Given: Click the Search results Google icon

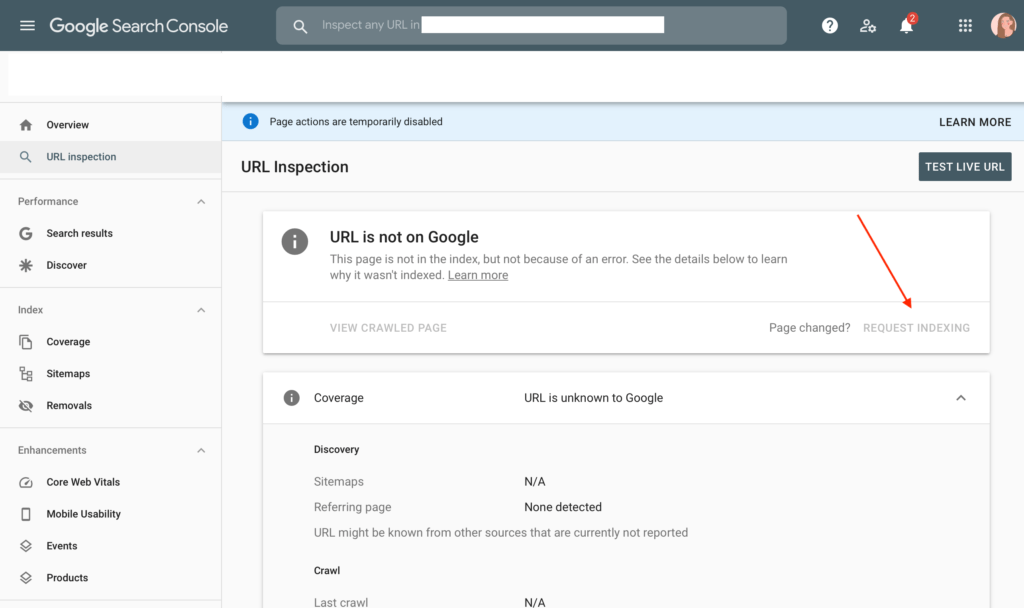Looking at the screenshot, I should [x=25, y=233].
